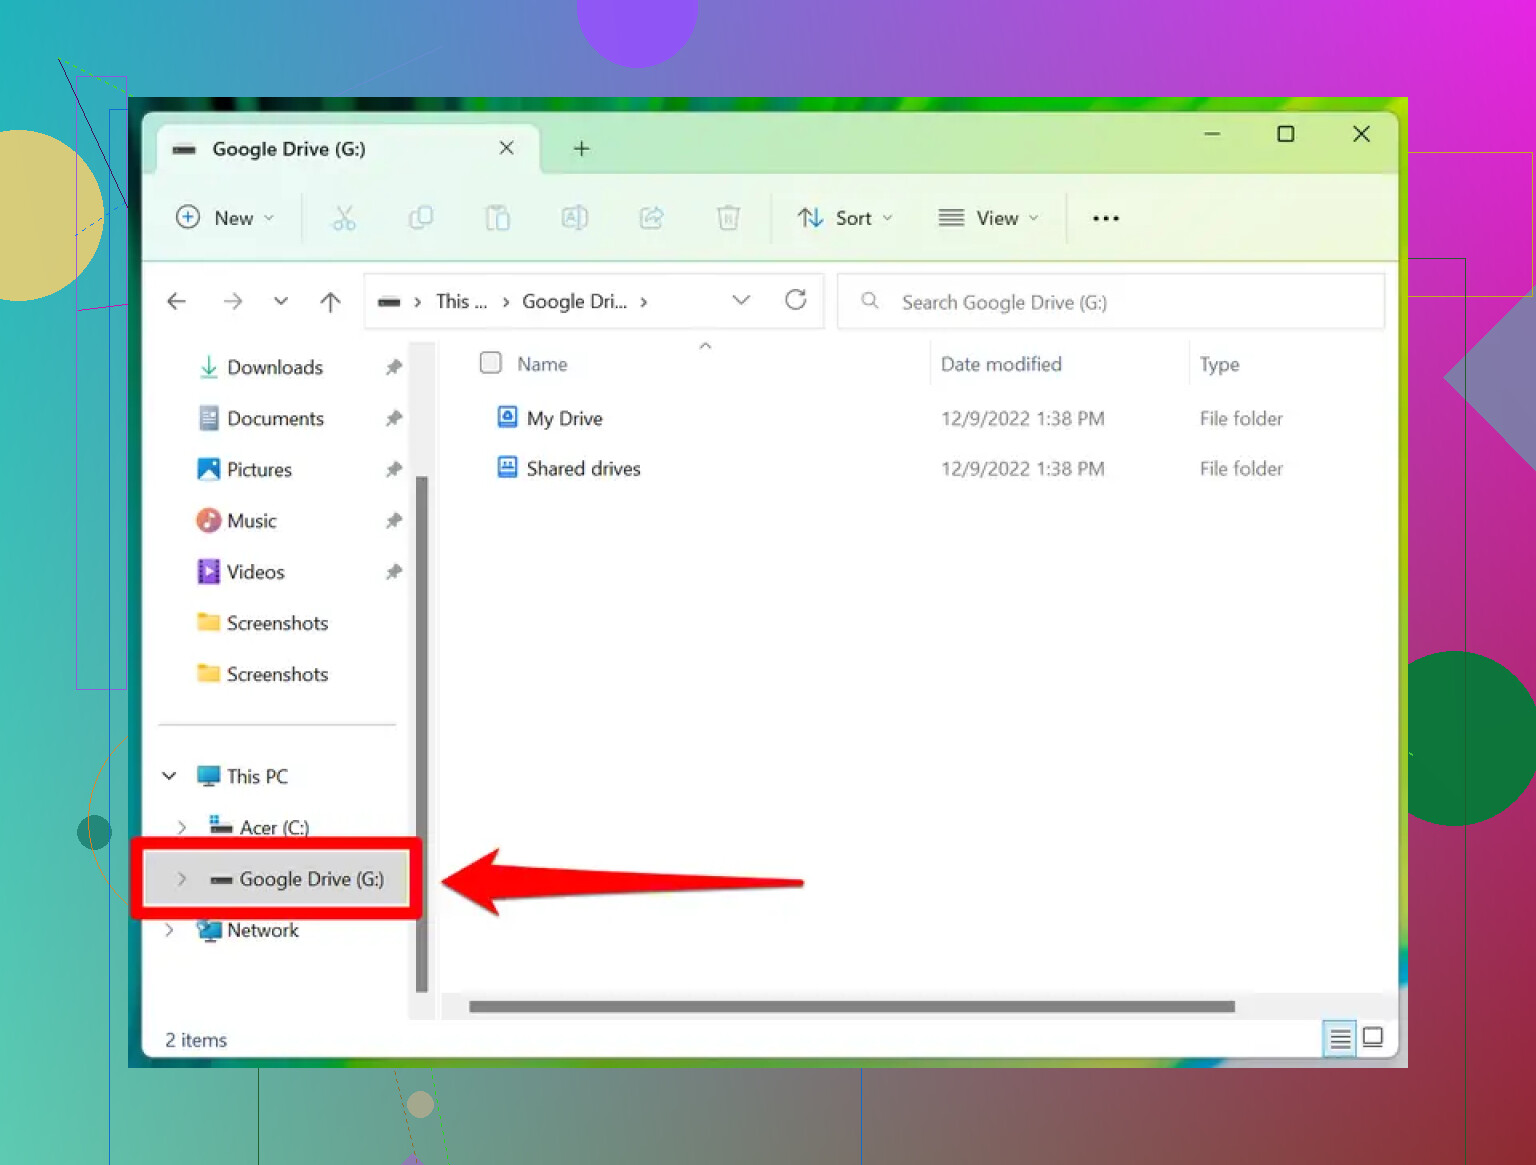The width and height of the screenshot is (1536, 1165).
Task: Switch to details view icon in status bar
Action: pyautogui.click(x=1340, y=1038)
